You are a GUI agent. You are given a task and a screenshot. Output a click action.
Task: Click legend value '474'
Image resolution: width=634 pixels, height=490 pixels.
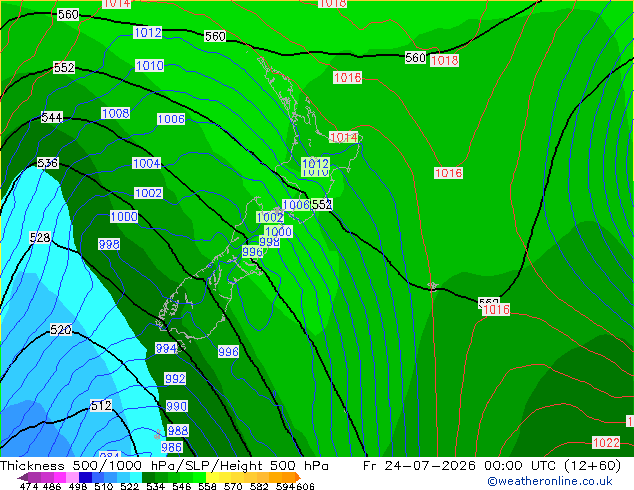click(29, 486)
